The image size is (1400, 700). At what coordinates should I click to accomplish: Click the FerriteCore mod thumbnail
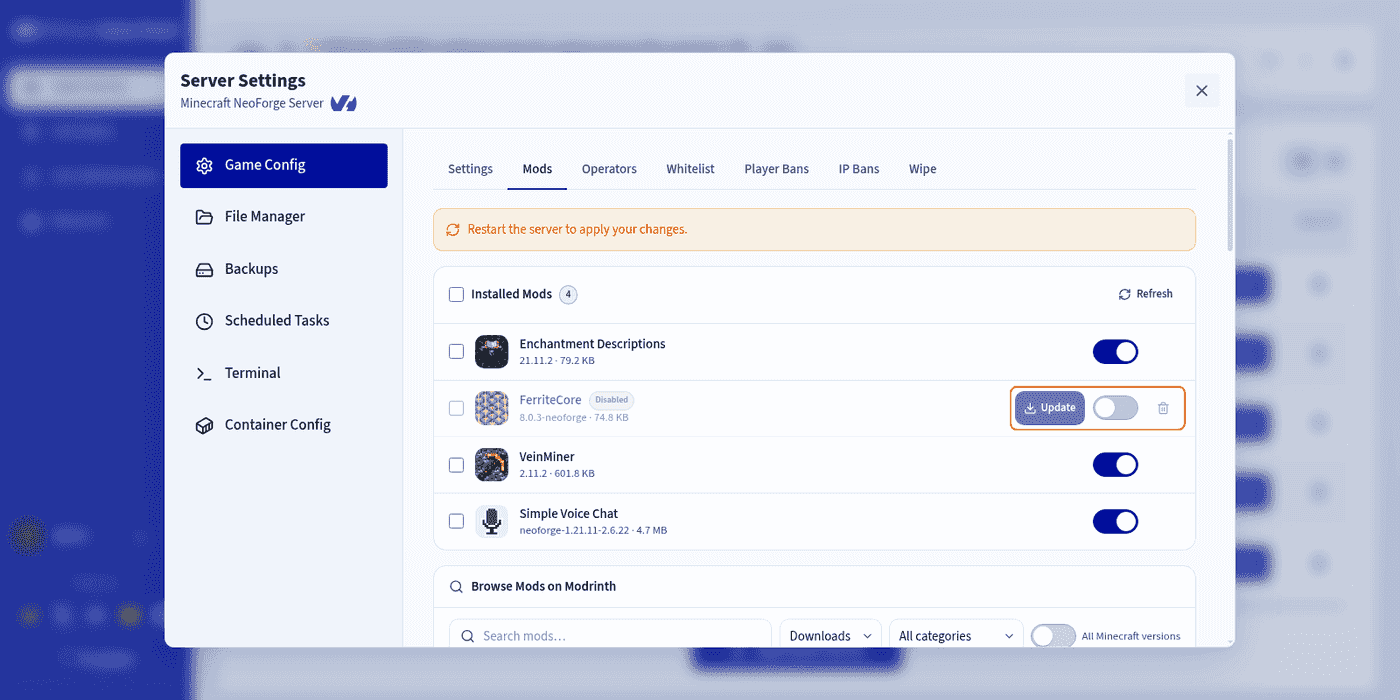(x=492, y=408)
